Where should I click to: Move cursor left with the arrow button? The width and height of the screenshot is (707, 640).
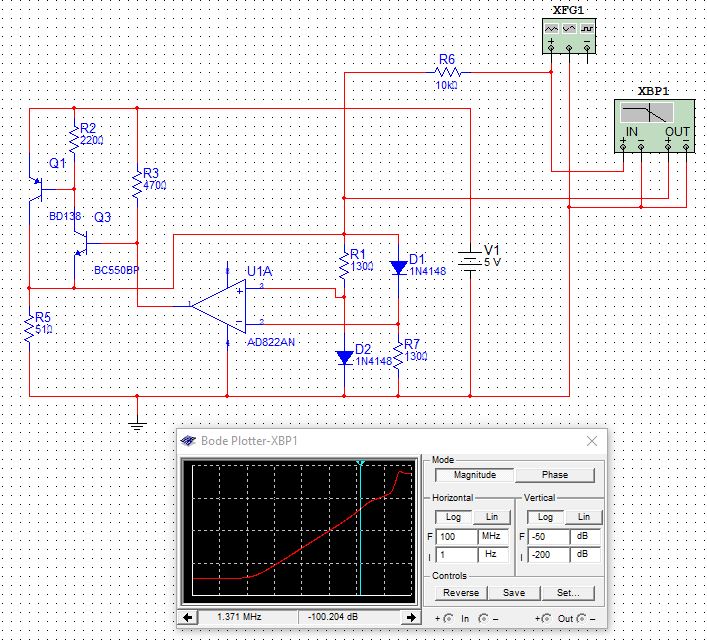point(188,617)
